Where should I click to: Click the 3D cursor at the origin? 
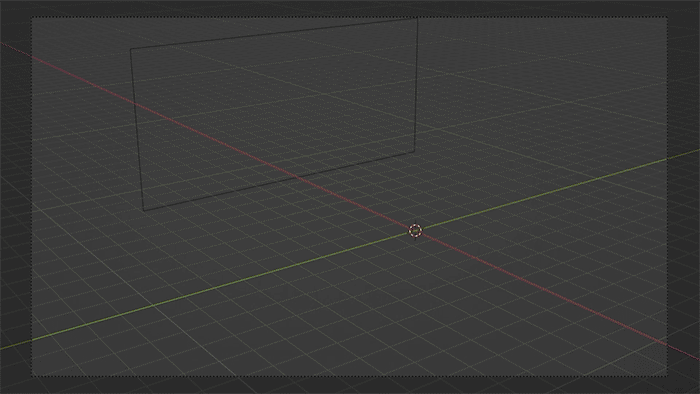(x=415, y=231)
